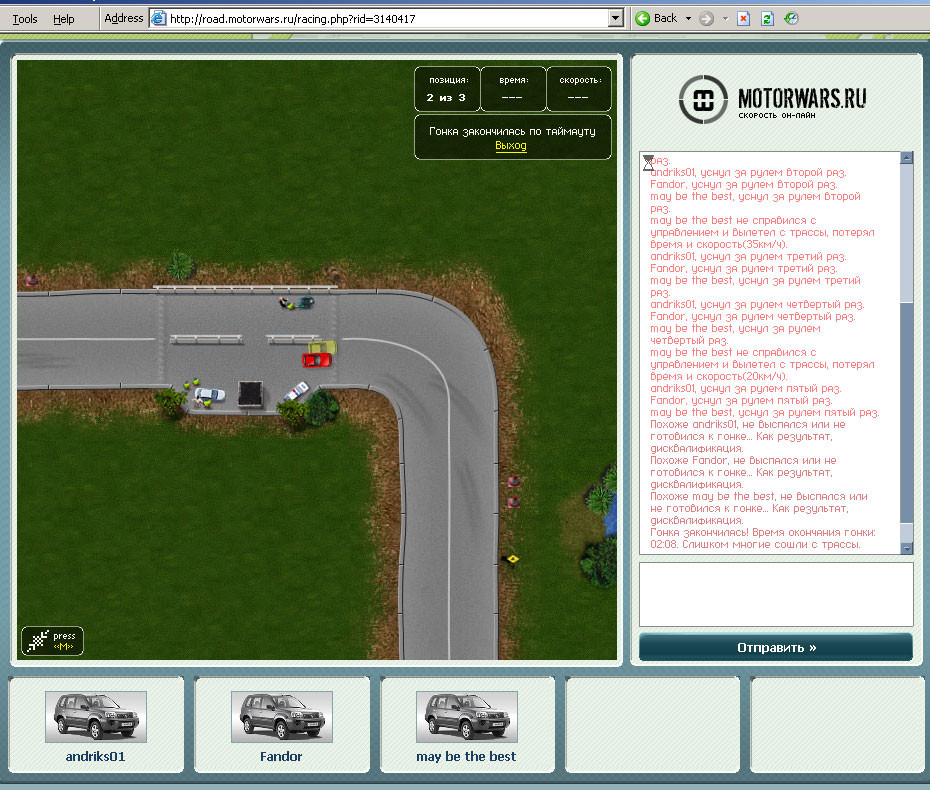The width and height of the screenshot is (930, 790).
Task: Click the yellow warning road sign
Action: tap(513, 558)
